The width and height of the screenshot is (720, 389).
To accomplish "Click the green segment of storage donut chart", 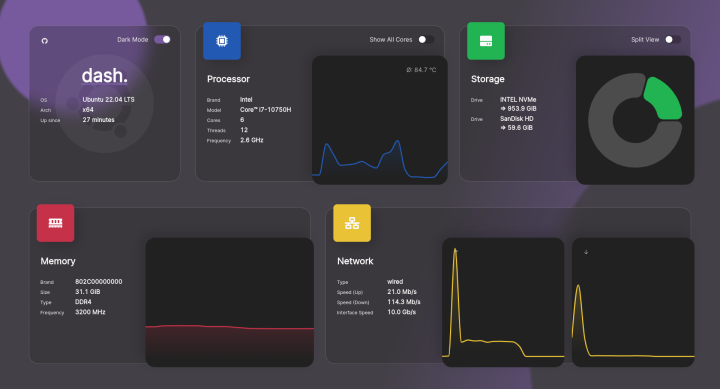I will click(663, 99).
